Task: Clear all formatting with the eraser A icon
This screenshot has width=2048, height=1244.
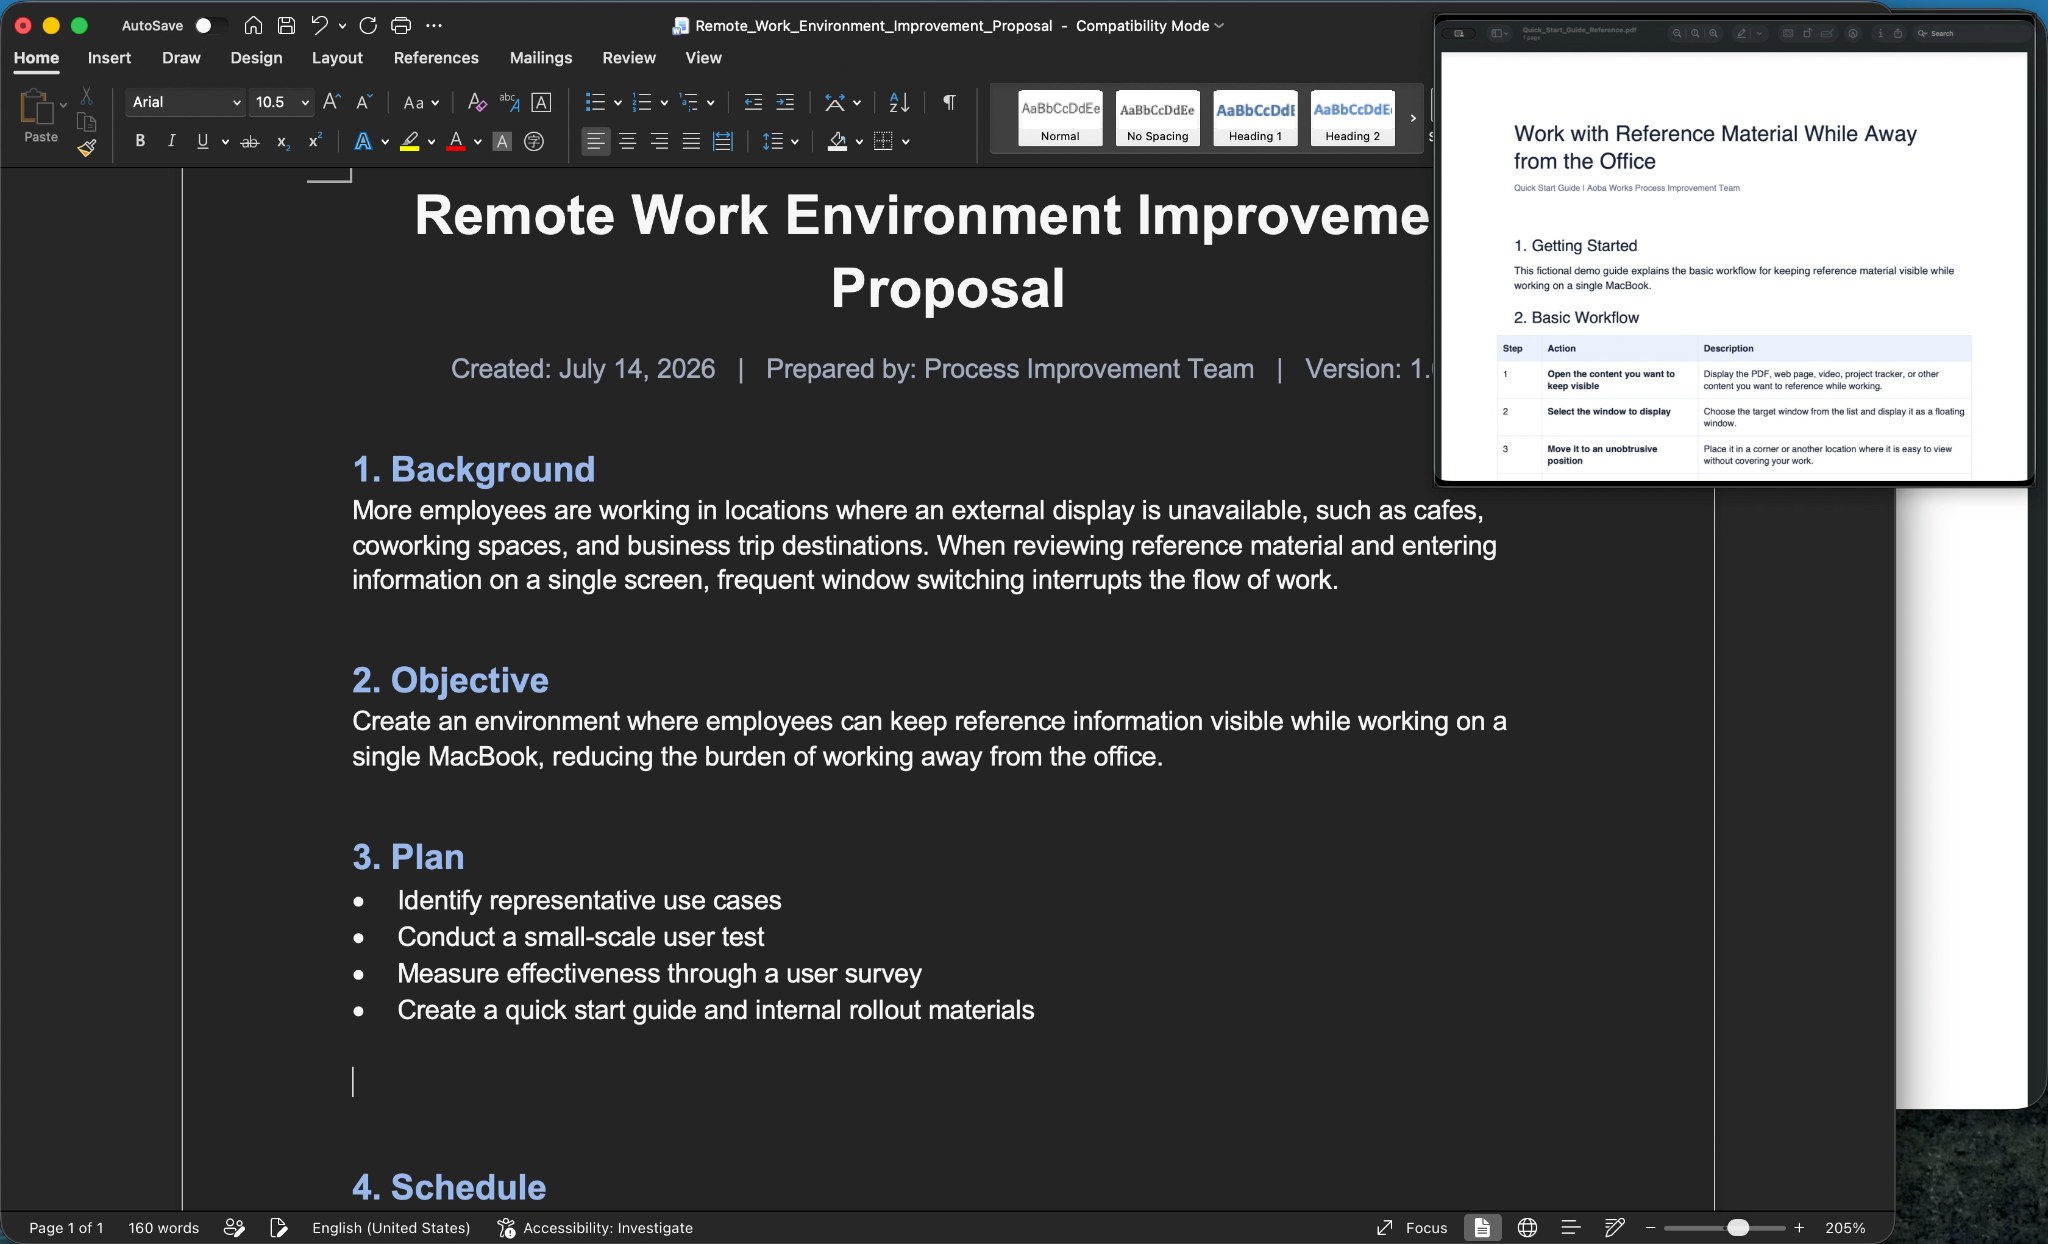Action: coord(477,102)
